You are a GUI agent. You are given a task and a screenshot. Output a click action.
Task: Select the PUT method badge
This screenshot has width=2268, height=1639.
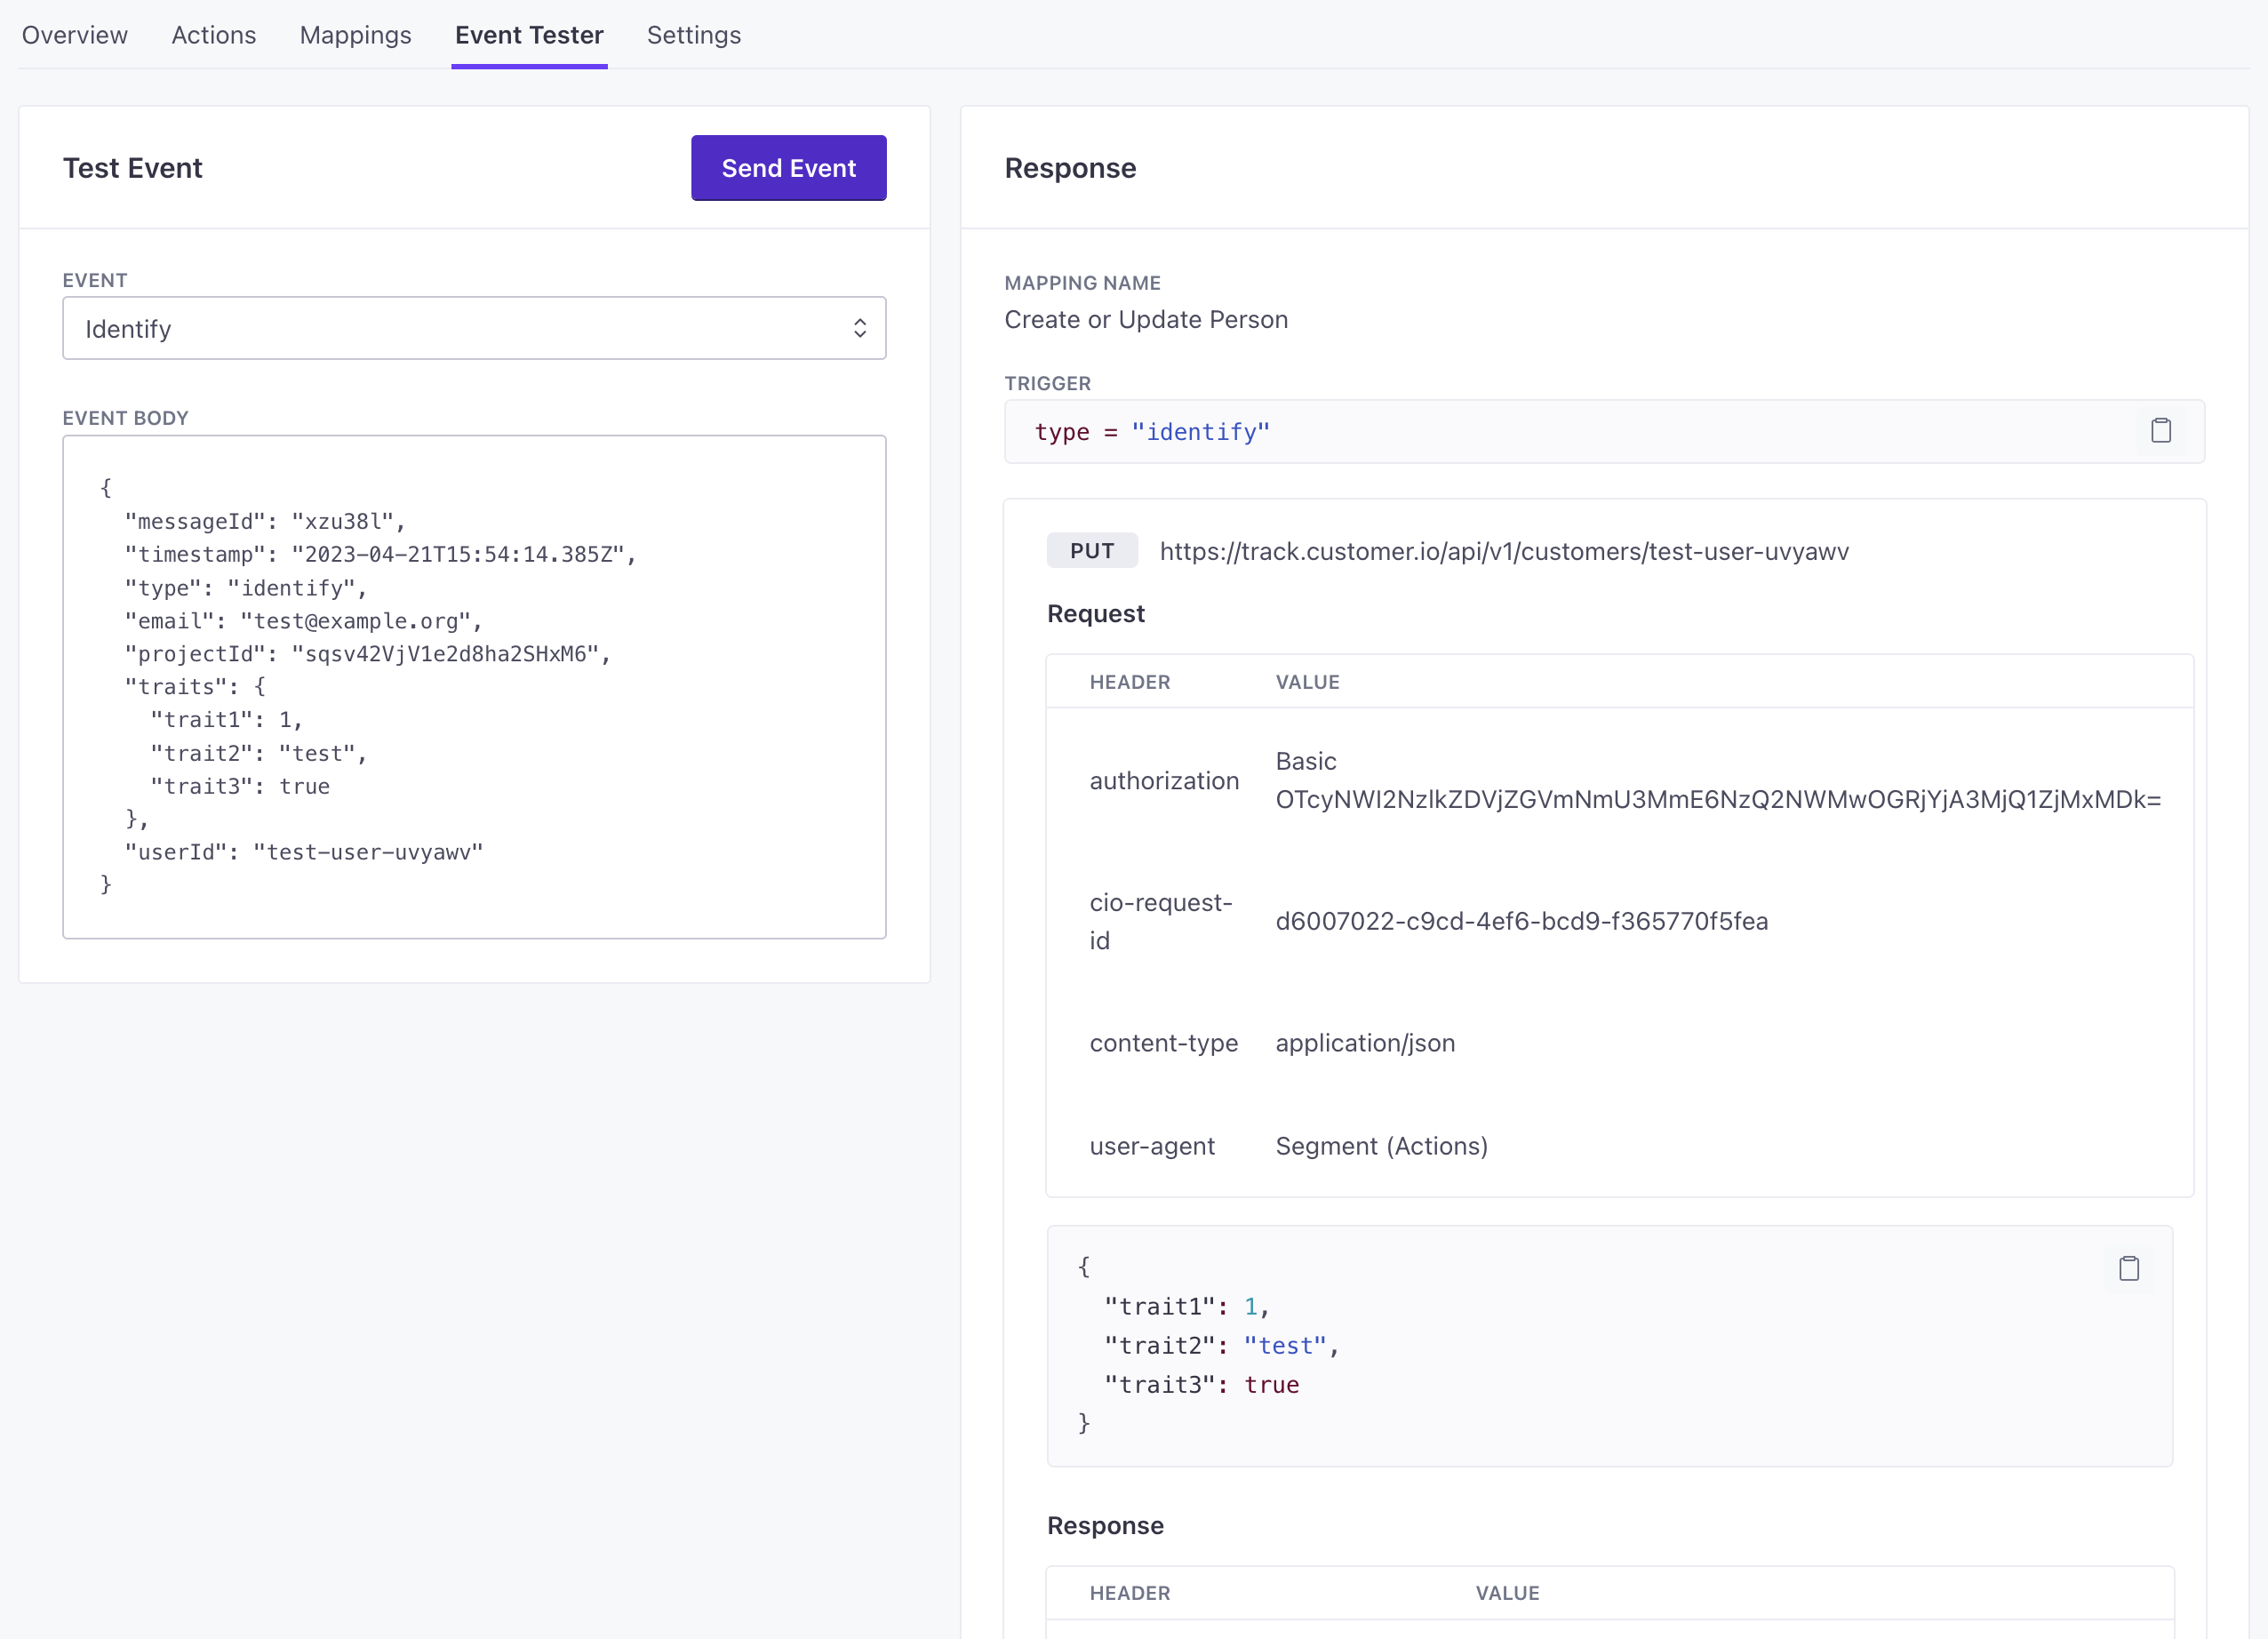pyautogui.click(x=1092, y=551)
